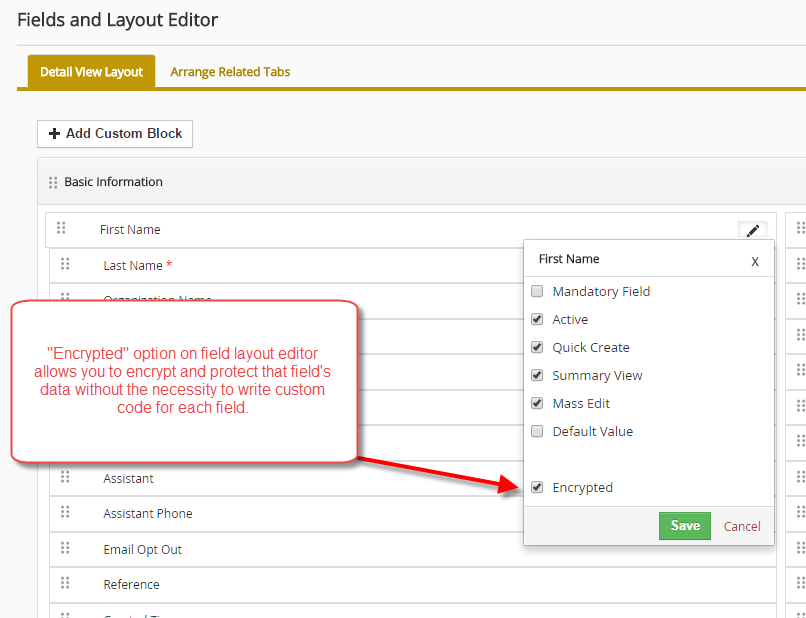
Task: Click the First Name field row label
Action: [x=130, y=229]
